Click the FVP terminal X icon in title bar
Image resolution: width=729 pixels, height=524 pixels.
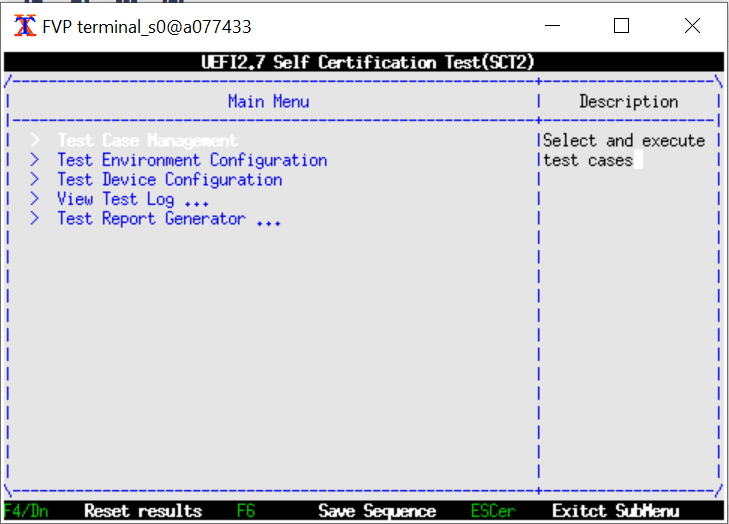[x=25, y=26]
